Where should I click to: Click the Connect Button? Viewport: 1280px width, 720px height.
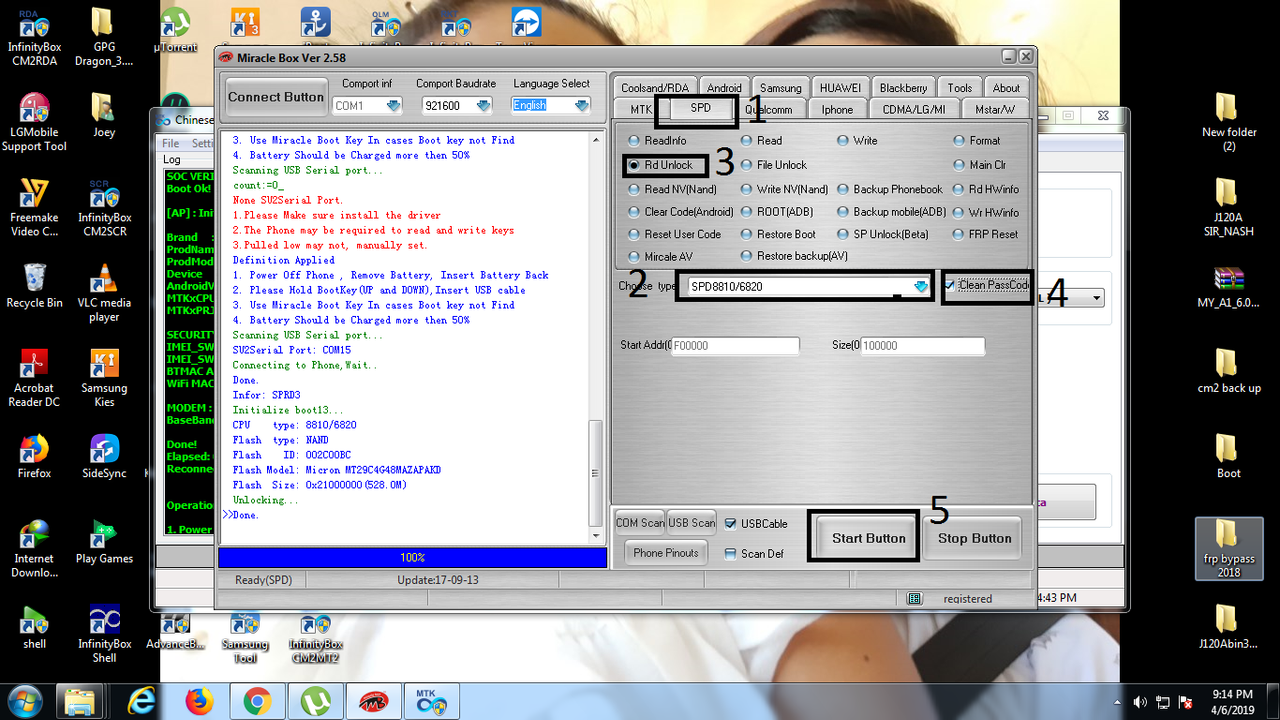coord(276,97)
